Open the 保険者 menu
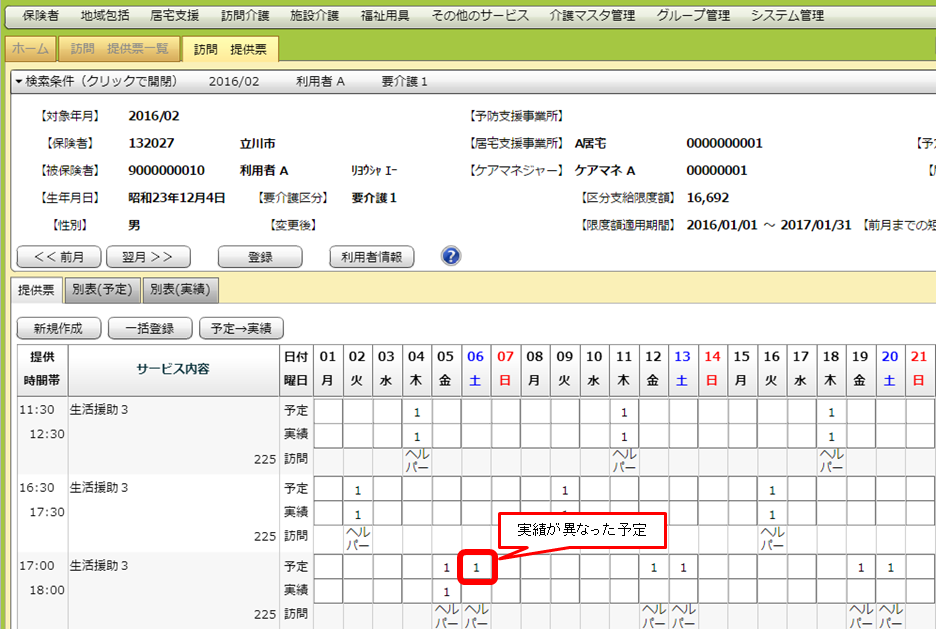This screenshot has height=629, width=936. click(x=40, y=15)
